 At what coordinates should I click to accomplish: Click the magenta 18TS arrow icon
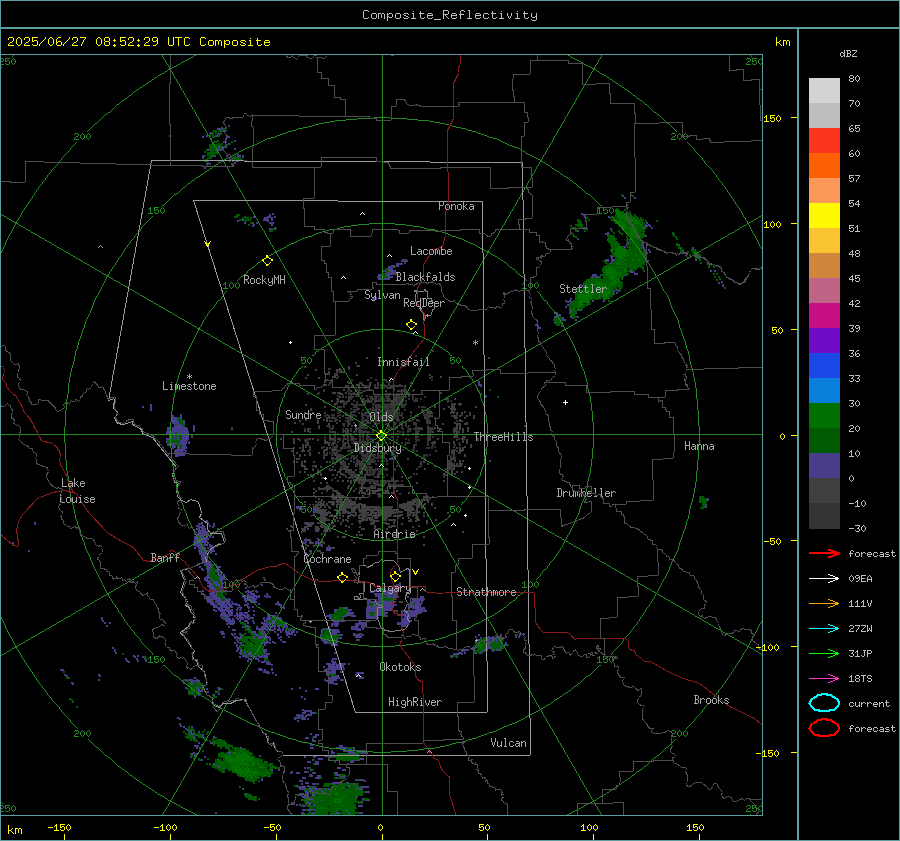824,679
